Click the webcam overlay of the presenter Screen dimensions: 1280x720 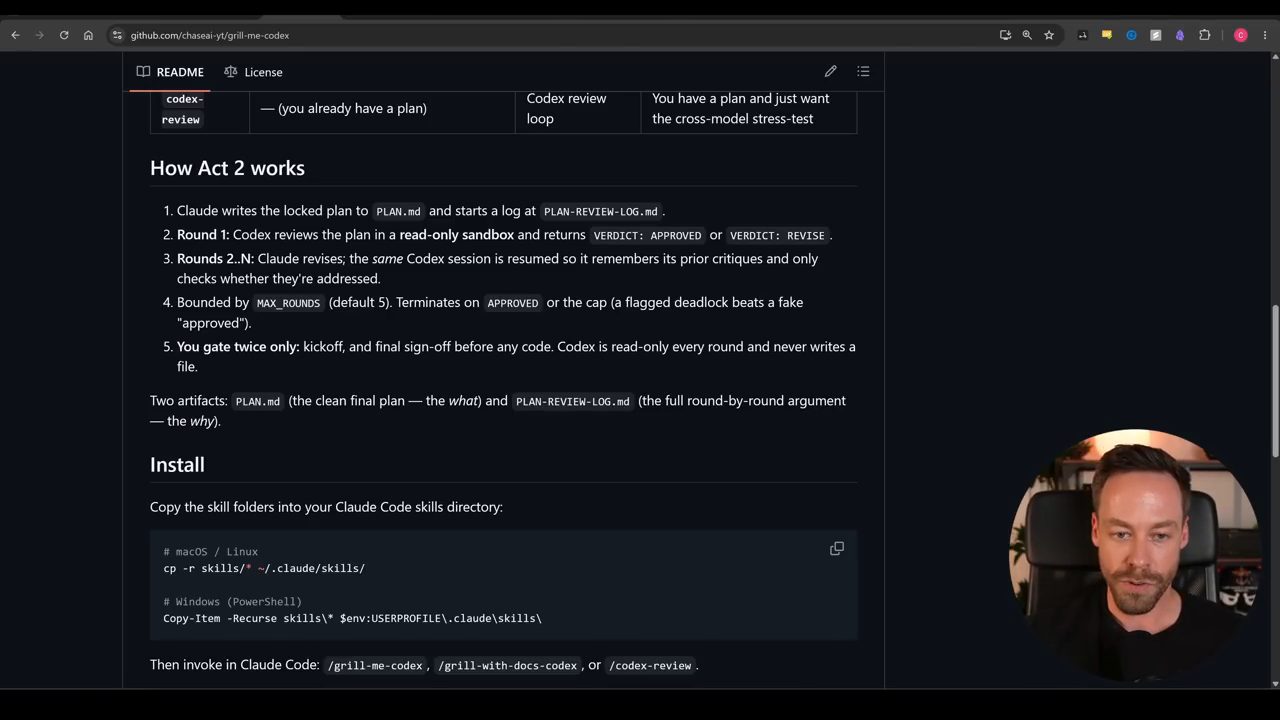[1134, 556]
